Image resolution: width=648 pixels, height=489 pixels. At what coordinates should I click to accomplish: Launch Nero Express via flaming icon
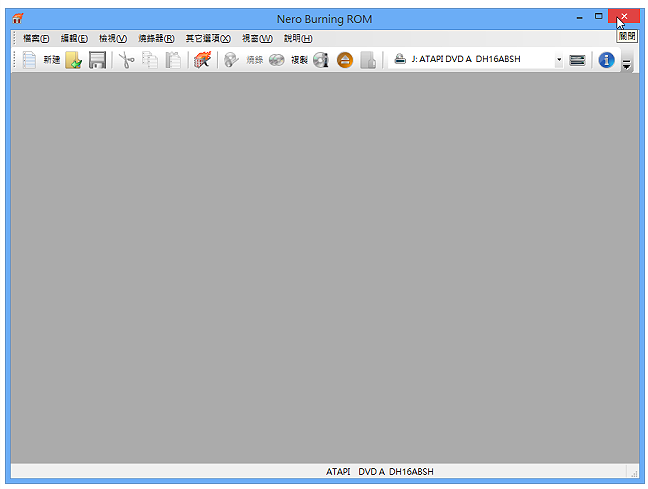click(x=202, y=60)
